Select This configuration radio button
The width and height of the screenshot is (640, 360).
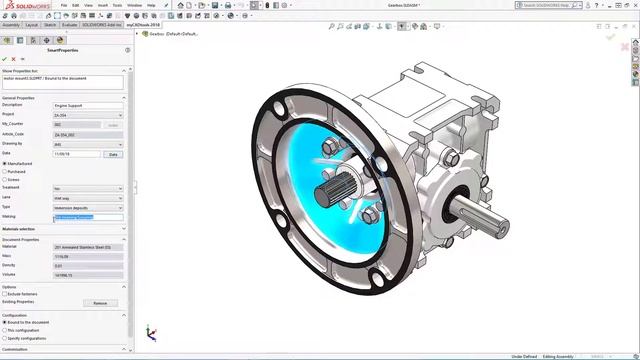click(x=4, y=330)
